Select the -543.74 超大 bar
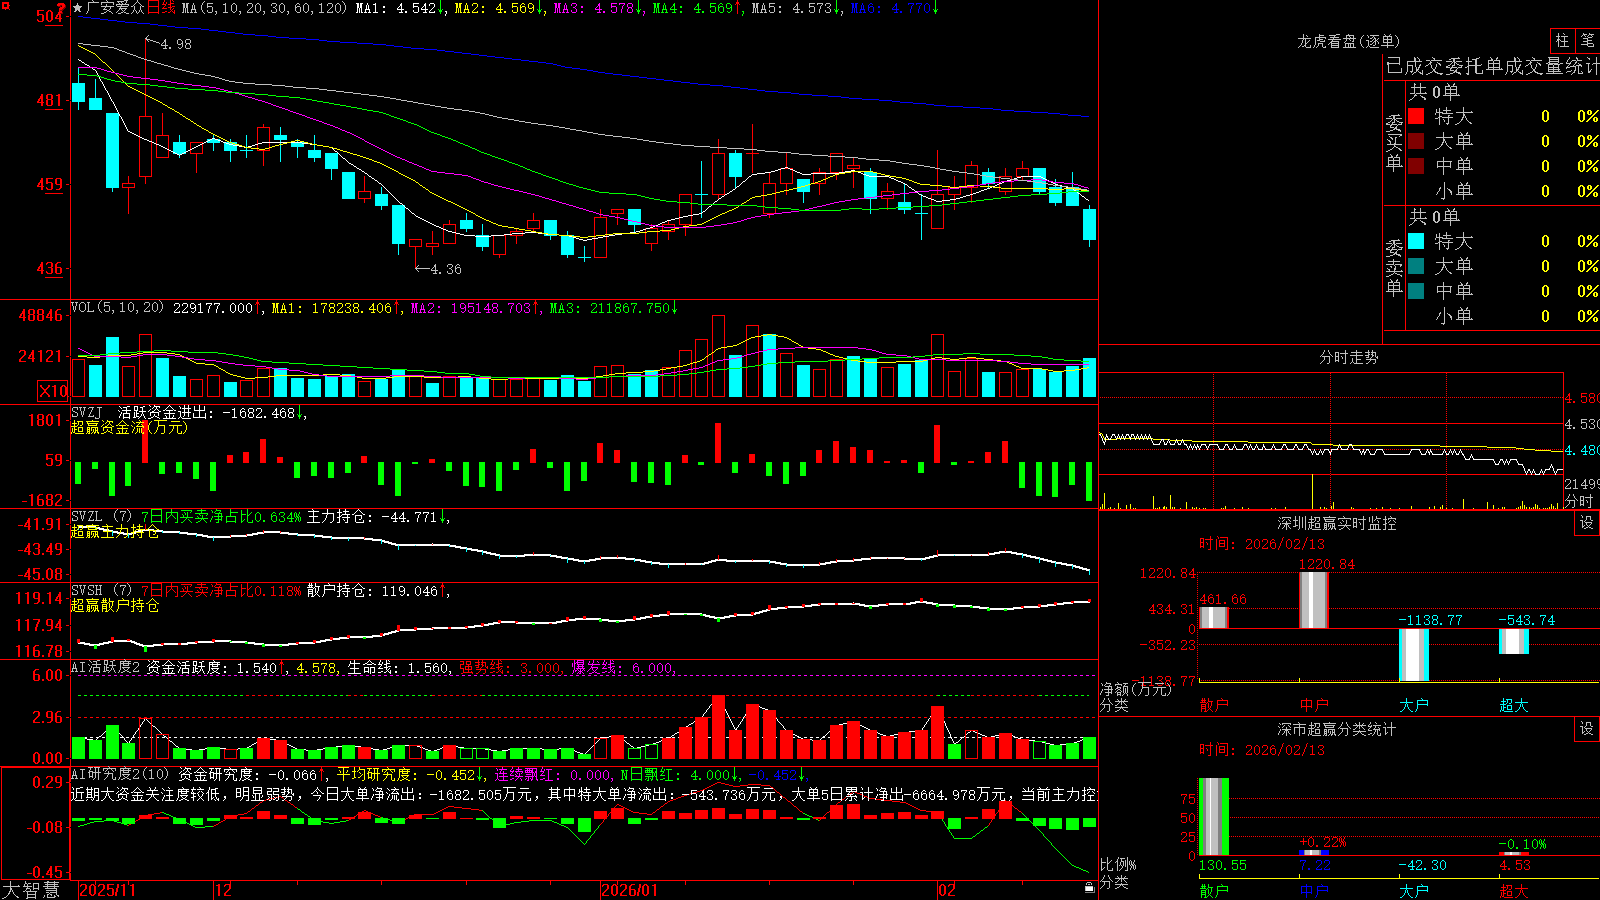This screenshot has height=900, width=1600. [x=1514, y=641]
